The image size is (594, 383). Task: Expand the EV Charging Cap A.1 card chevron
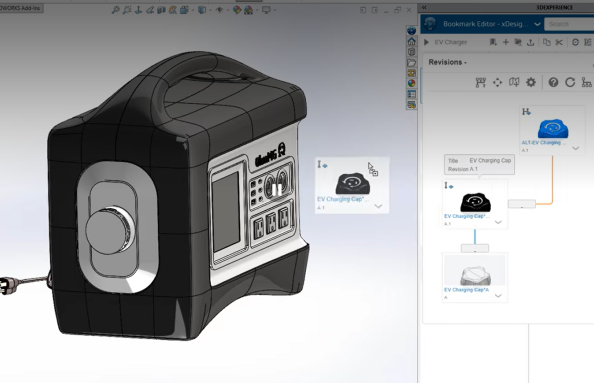498,222
